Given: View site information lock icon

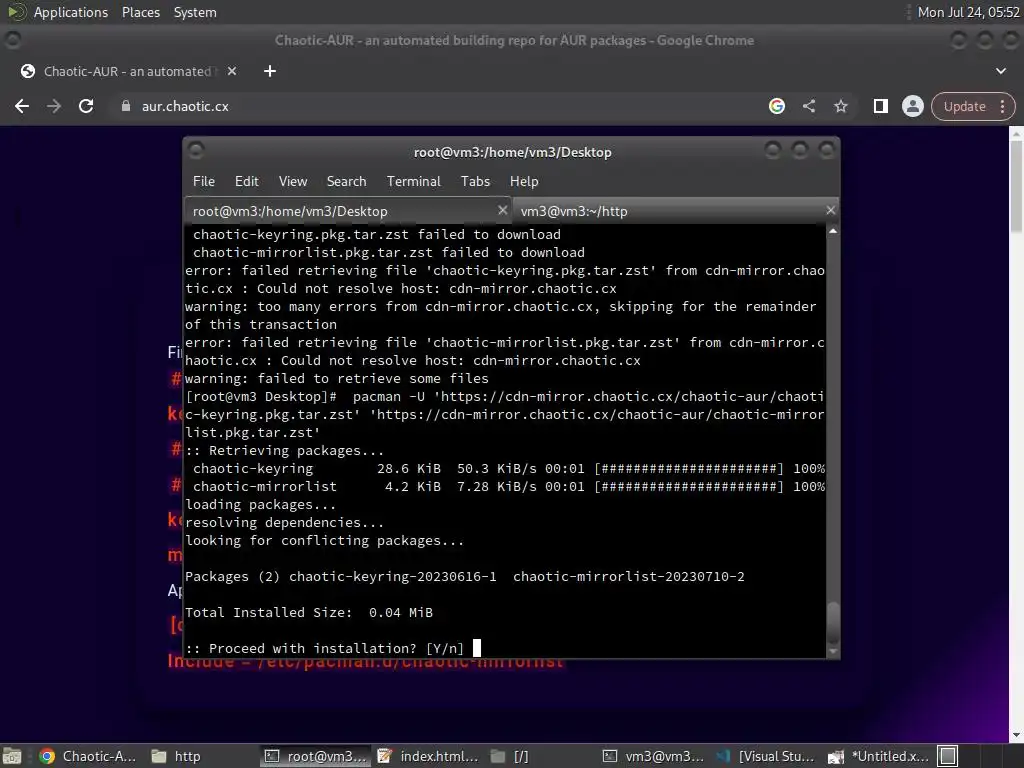Looking at the screenshot, I should [x=126, y=106].
